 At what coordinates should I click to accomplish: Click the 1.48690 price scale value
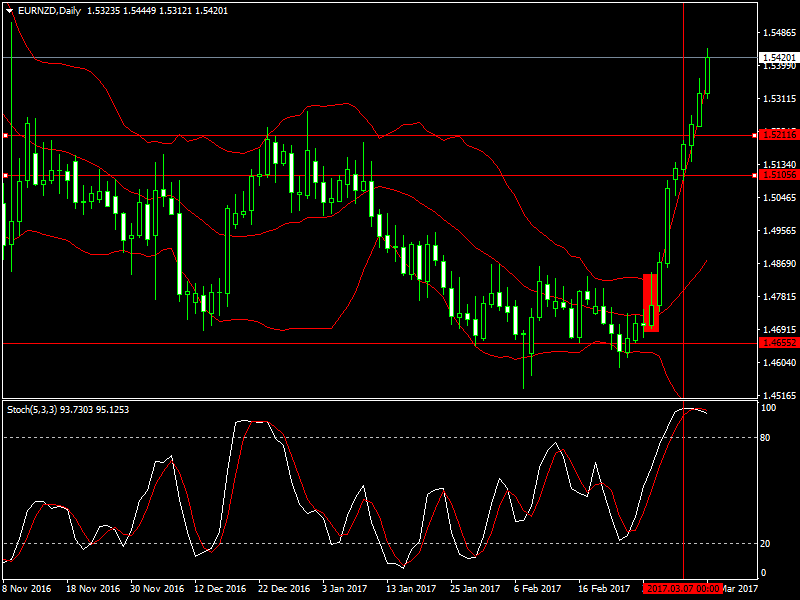click(x=779, y=263)
